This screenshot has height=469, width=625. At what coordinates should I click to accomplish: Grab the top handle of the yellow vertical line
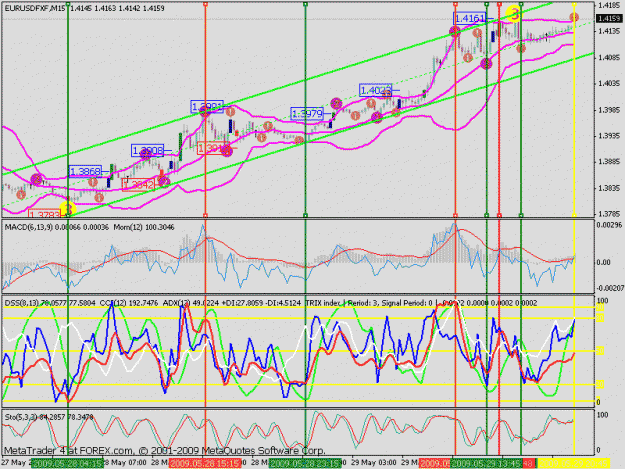click(574, 4)
